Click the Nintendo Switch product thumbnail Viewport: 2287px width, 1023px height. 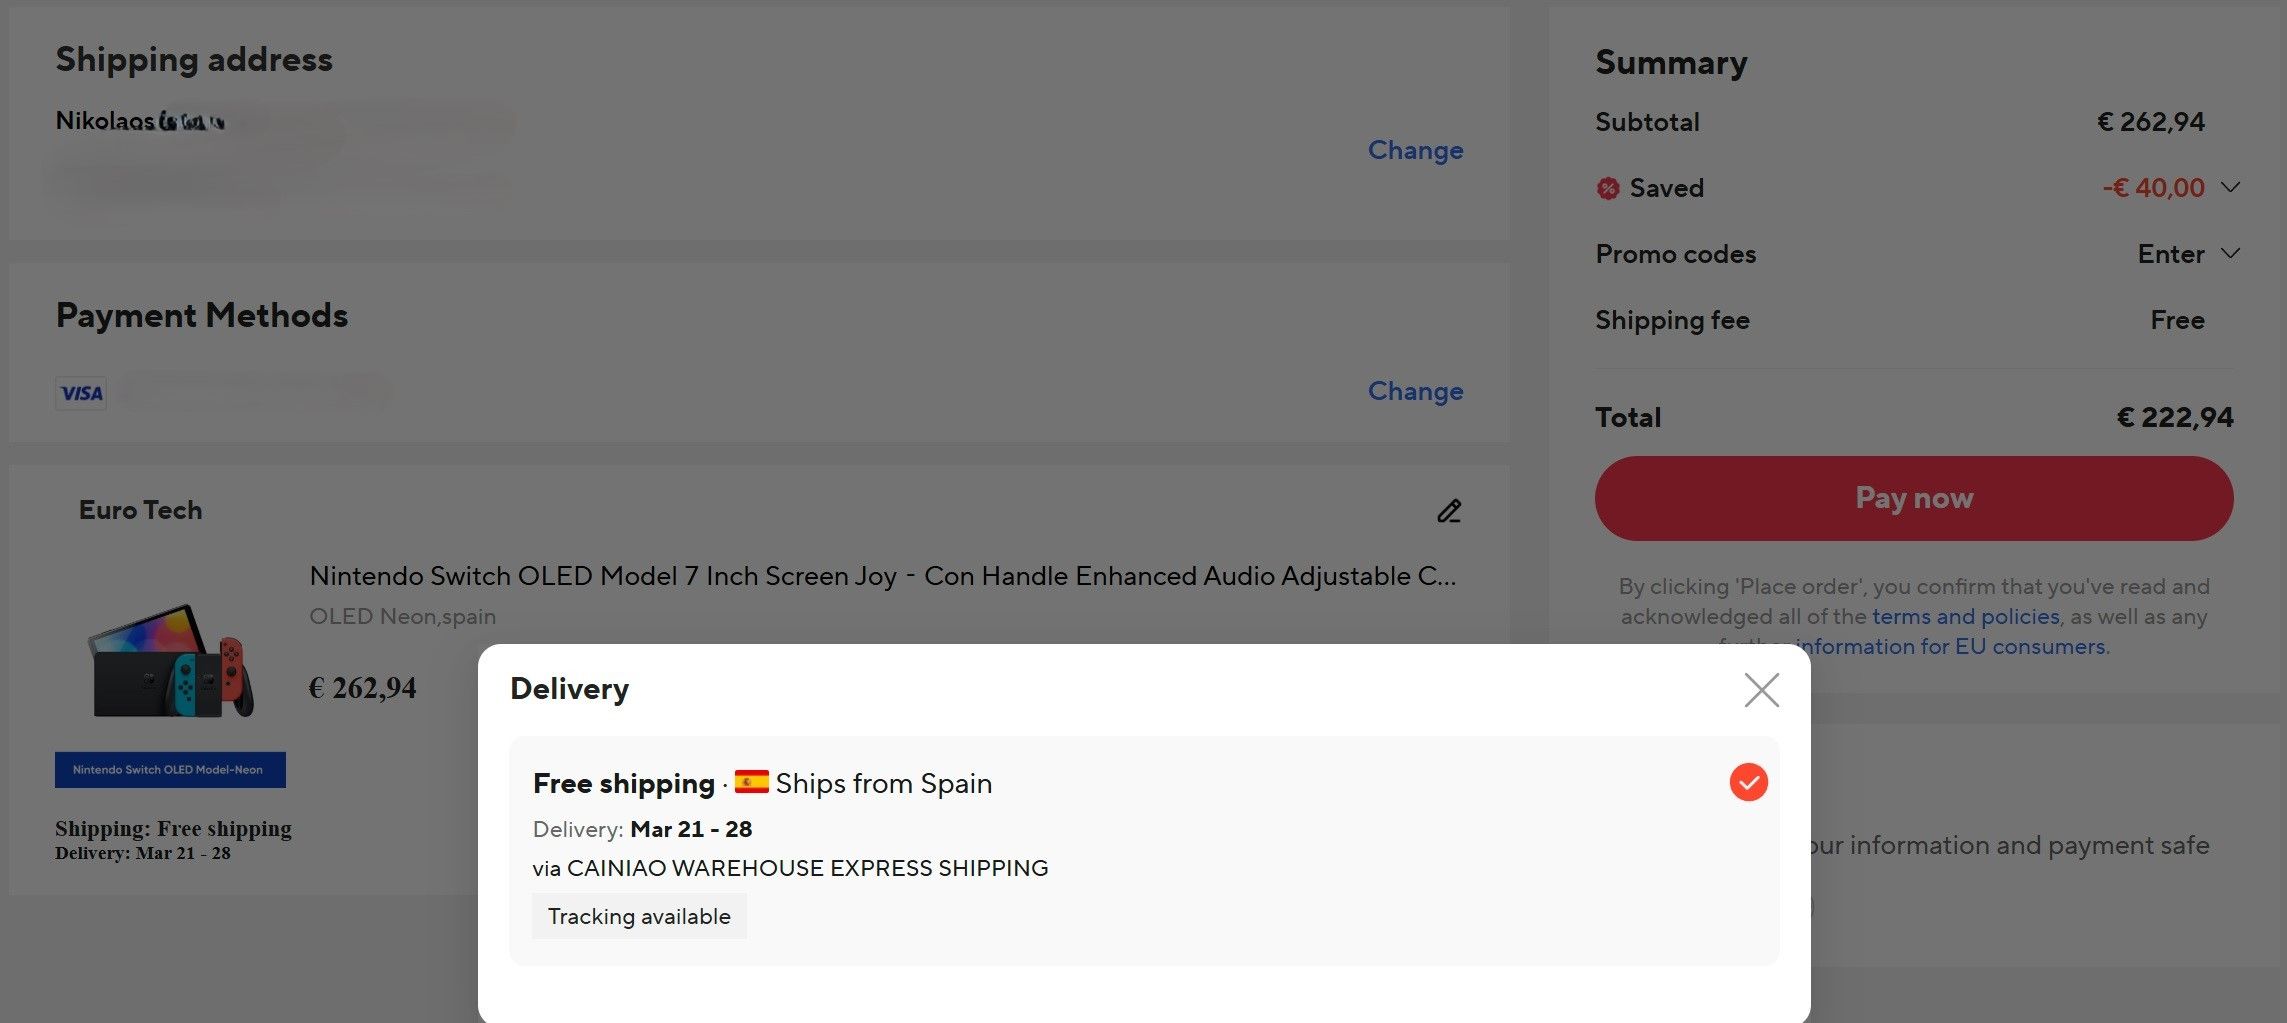[171, 661]
